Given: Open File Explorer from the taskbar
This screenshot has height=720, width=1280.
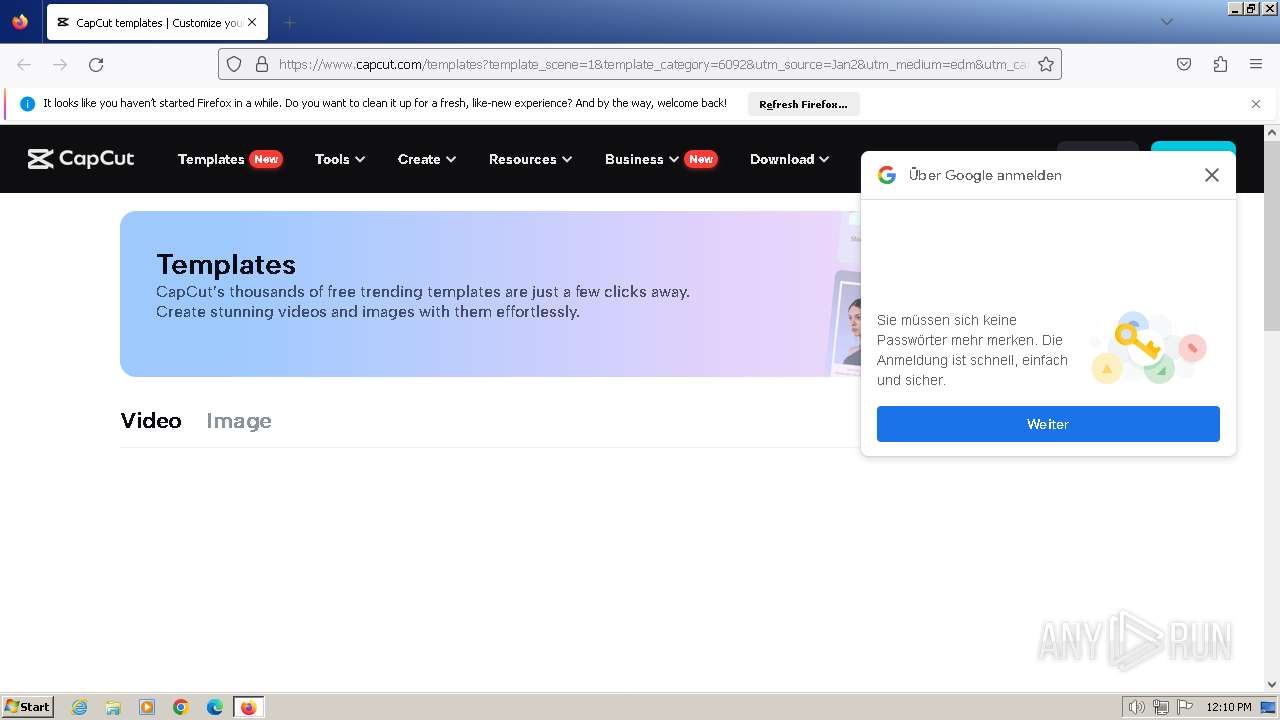Looking at the screenshot, I should coord(113,707).
